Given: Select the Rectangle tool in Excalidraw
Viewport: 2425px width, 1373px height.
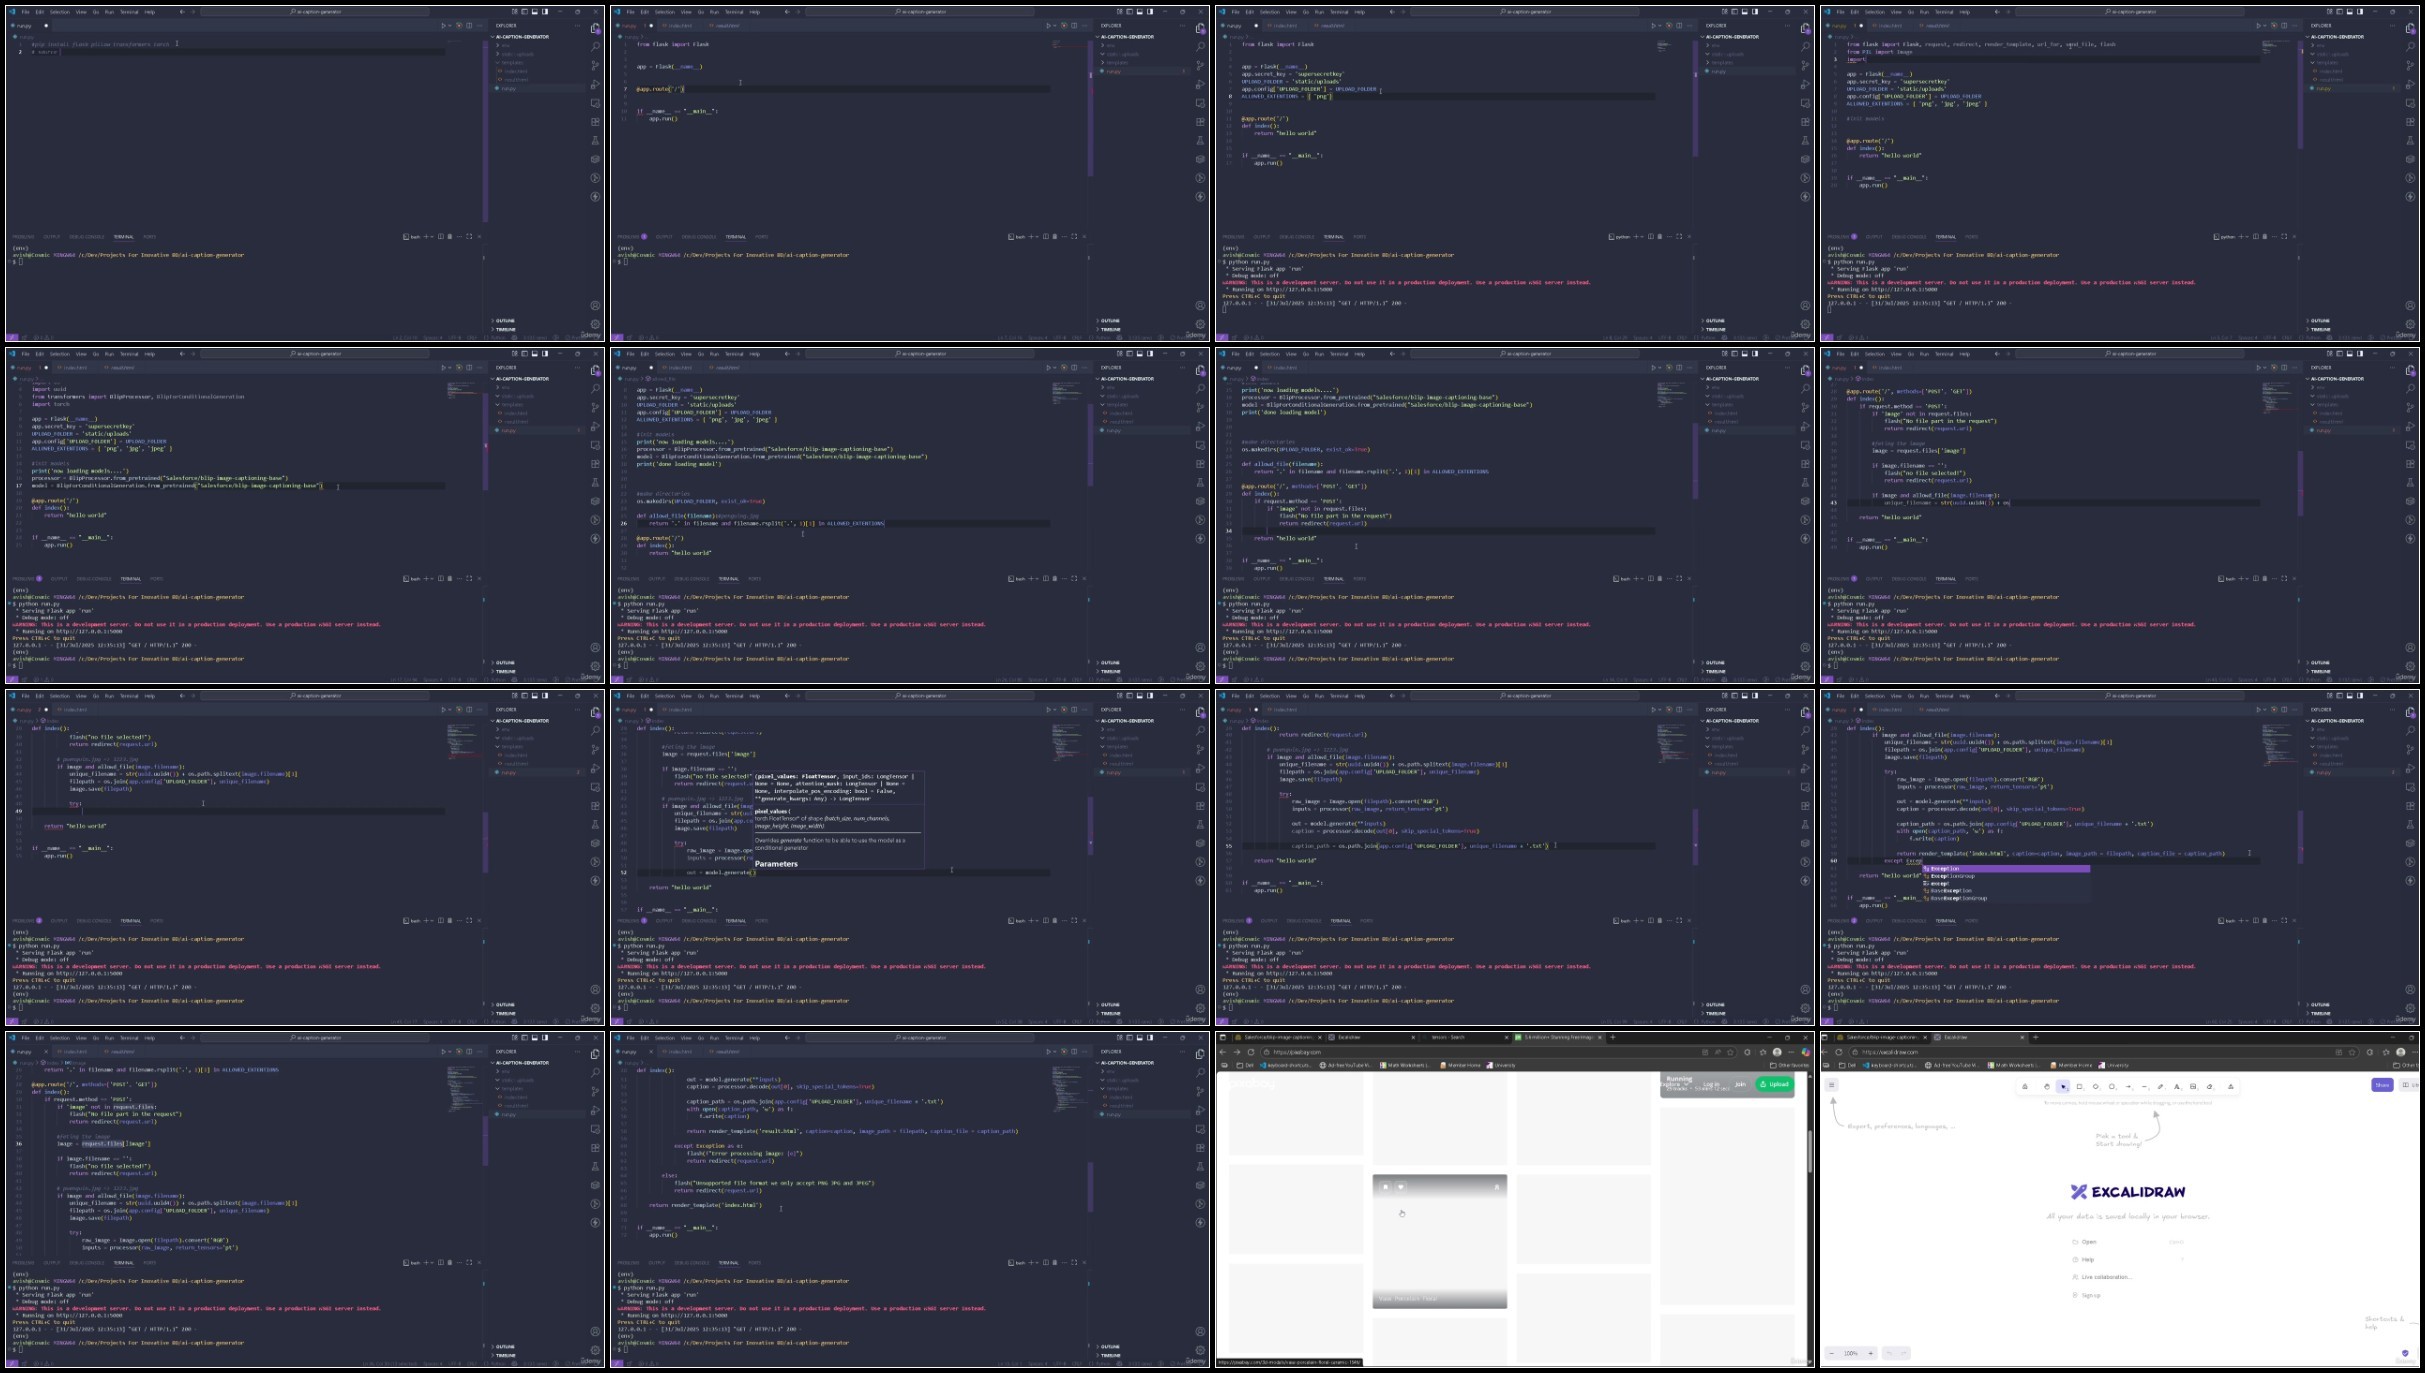Looking at the screenshot, I should pos(2079,1087).
